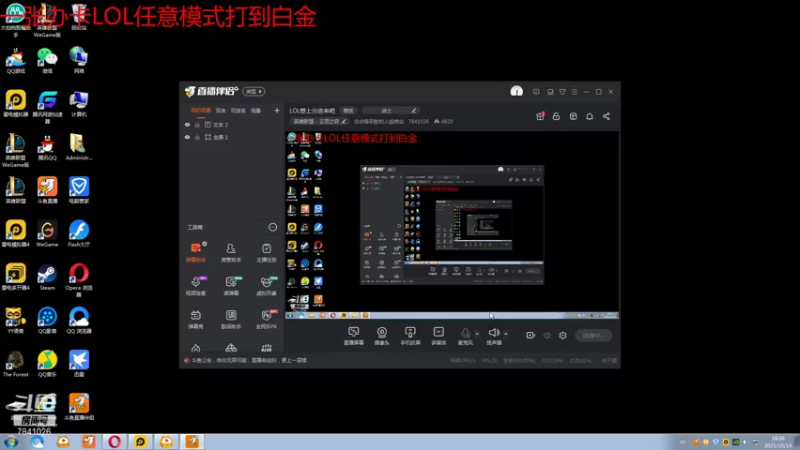Click the share icon at top right

606,116
